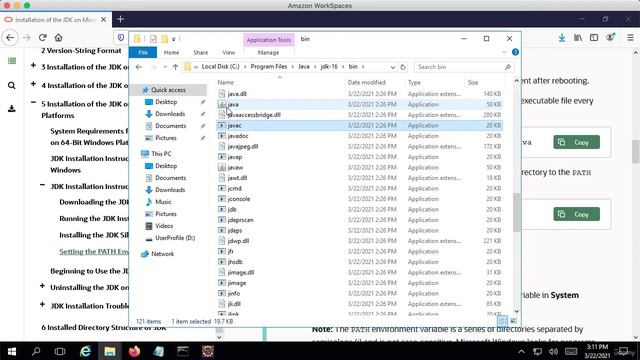The width and height of the screenshot is (640, 360).
Task: Open a new Firefox tab
Action: coord(120,19)
